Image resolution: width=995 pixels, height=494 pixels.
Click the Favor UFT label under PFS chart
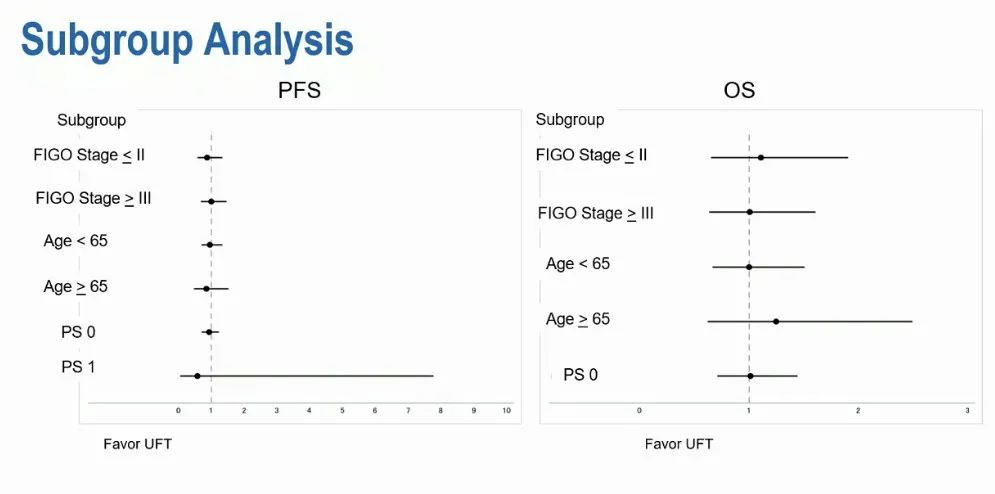pos(137,444)
